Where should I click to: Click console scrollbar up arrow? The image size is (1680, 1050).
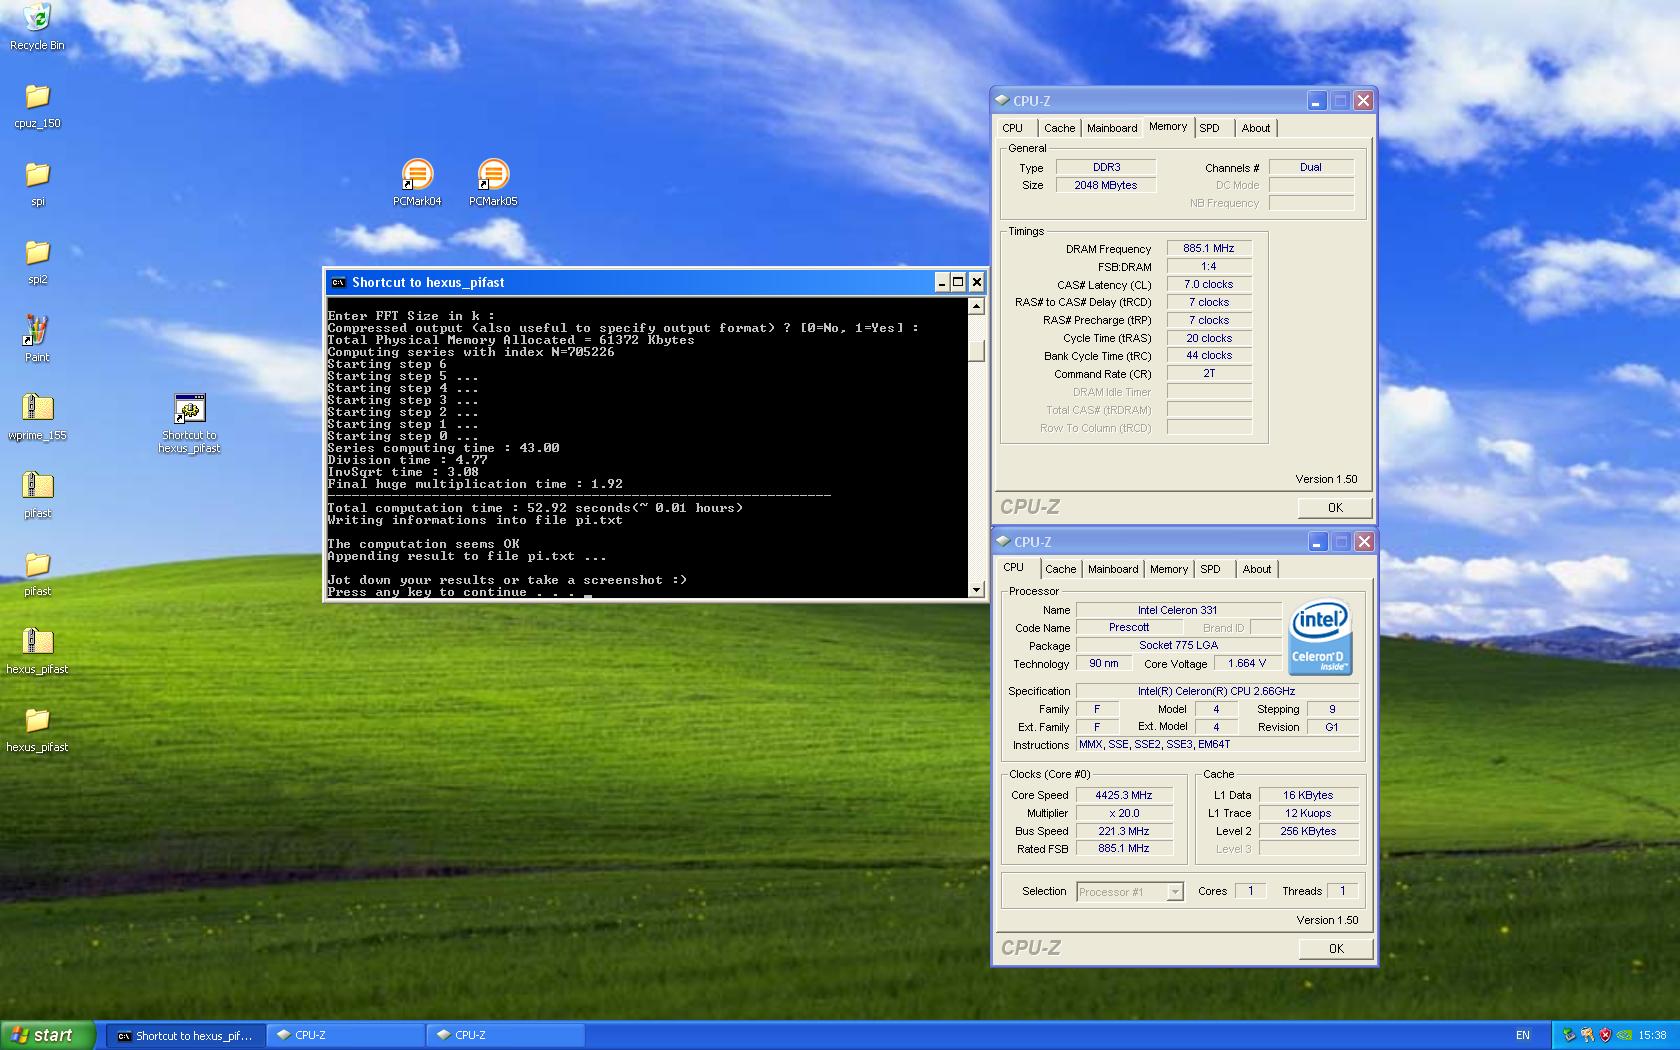click(976, 306)
